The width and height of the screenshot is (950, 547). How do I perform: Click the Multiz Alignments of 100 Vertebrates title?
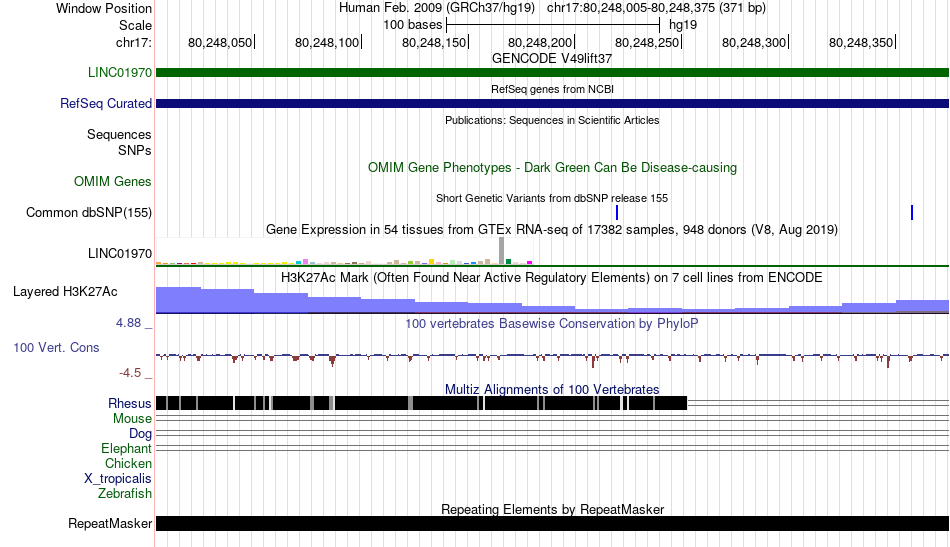point(551,389)
